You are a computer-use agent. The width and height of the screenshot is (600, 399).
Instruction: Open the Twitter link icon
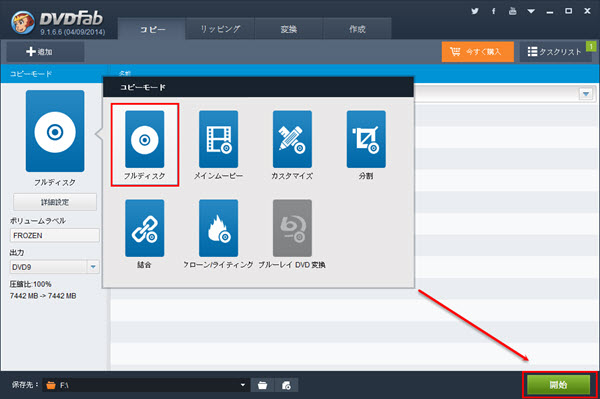click(x=475, y=11)
